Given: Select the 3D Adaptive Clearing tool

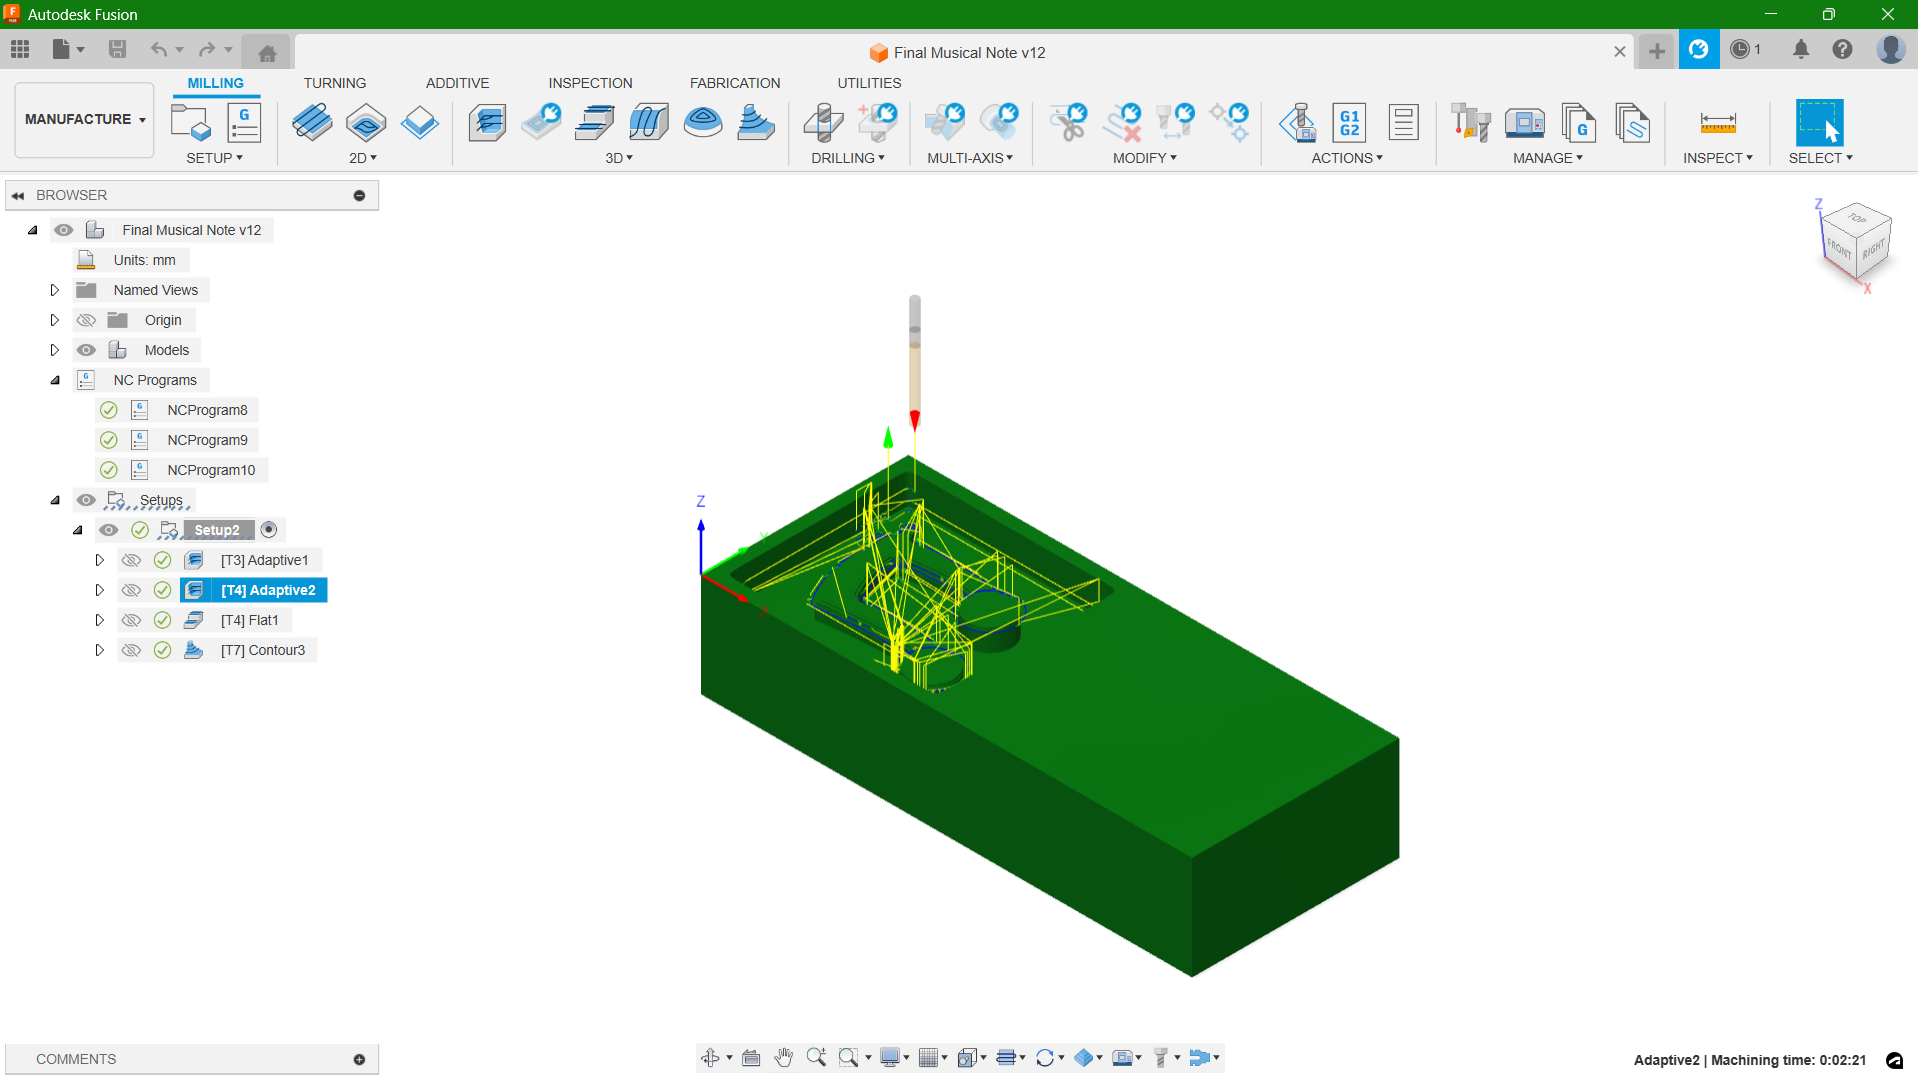Looking at the screenshot, I should tap(487, 123).
